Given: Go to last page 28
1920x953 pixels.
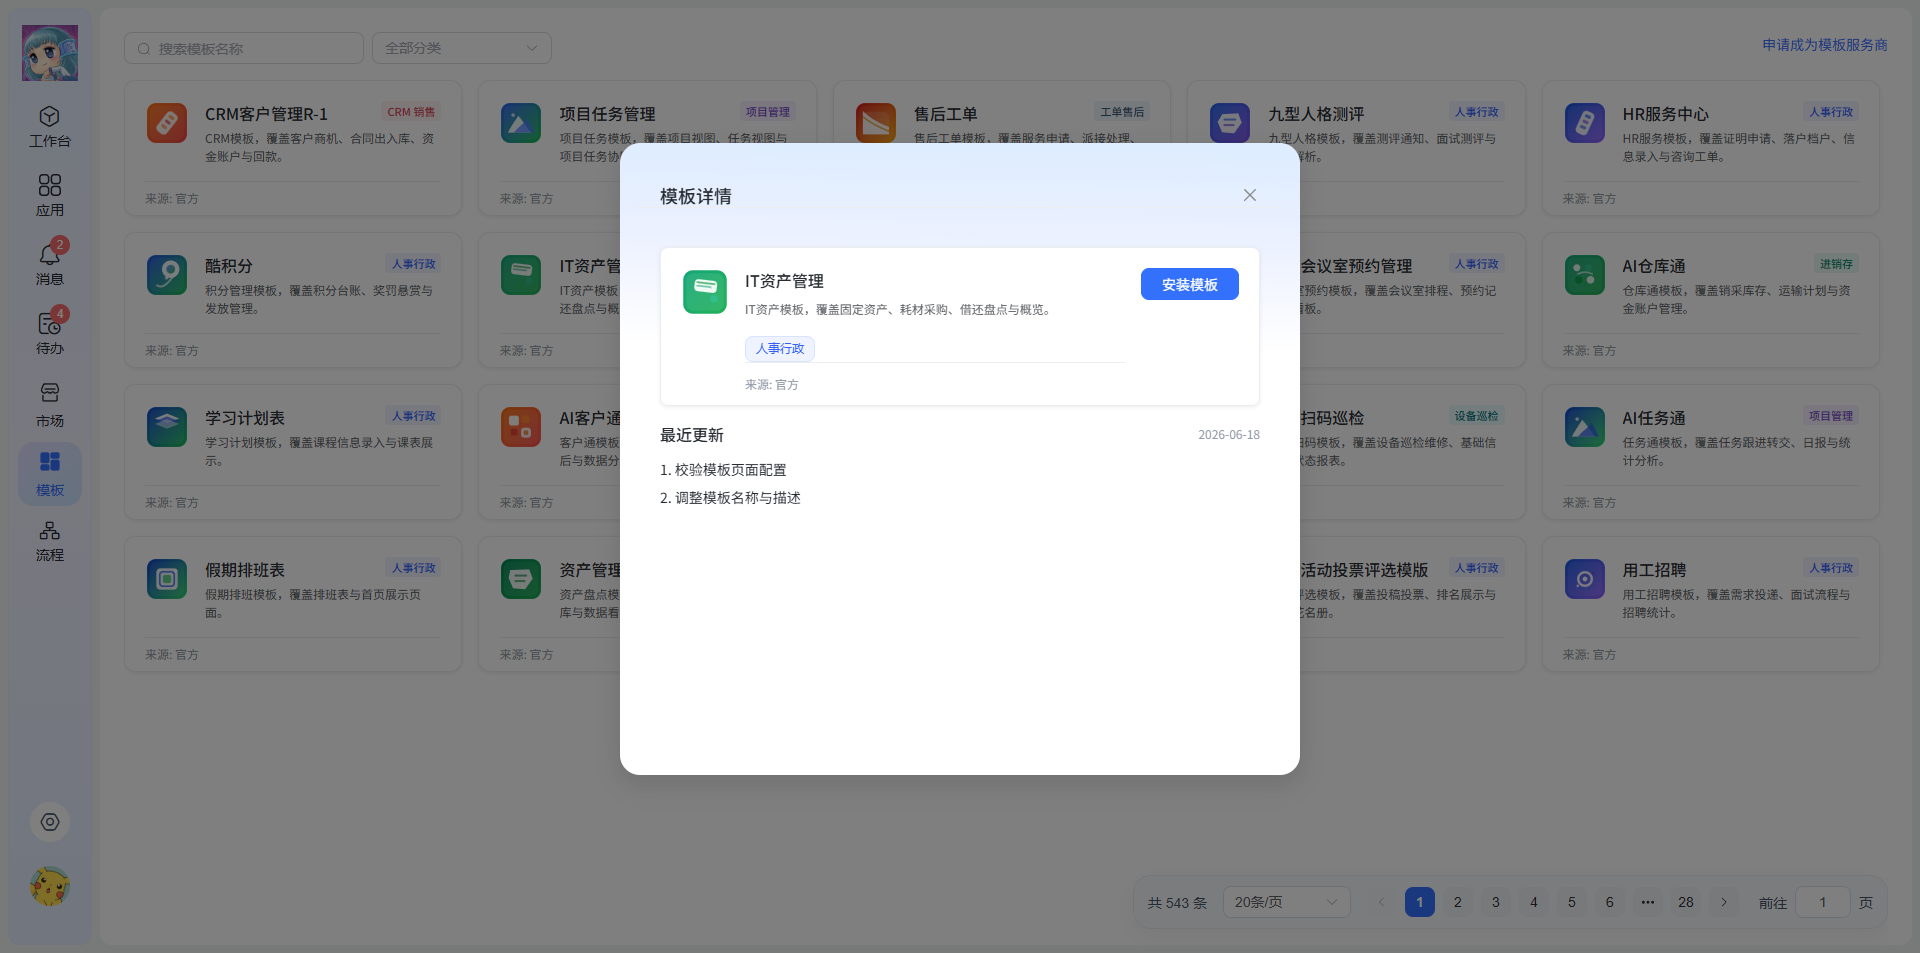Looking at the screenshot, I should coord(1686,902).
